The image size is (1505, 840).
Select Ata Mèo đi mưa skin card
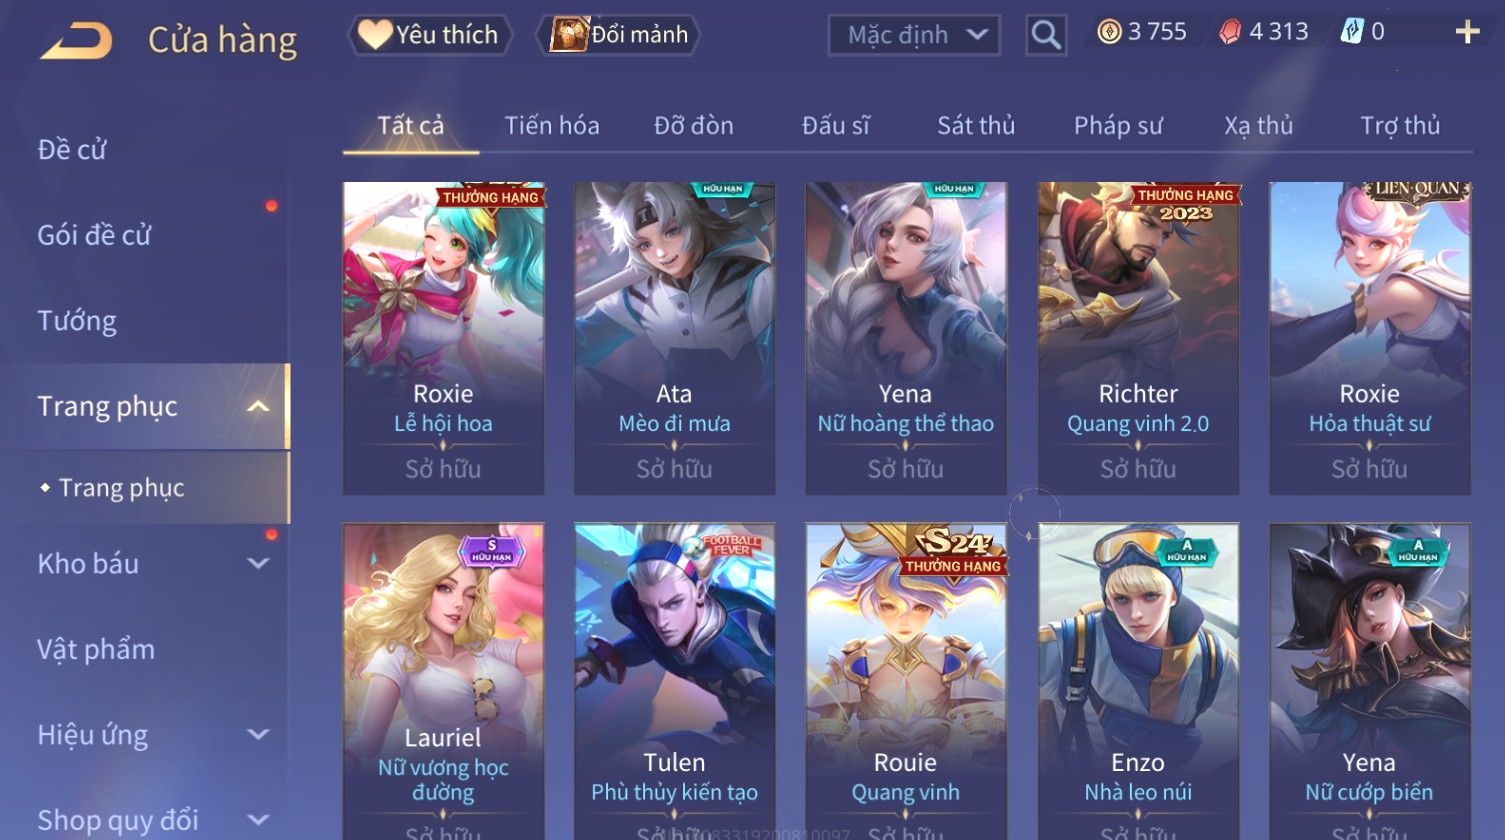tap(674, 338)
